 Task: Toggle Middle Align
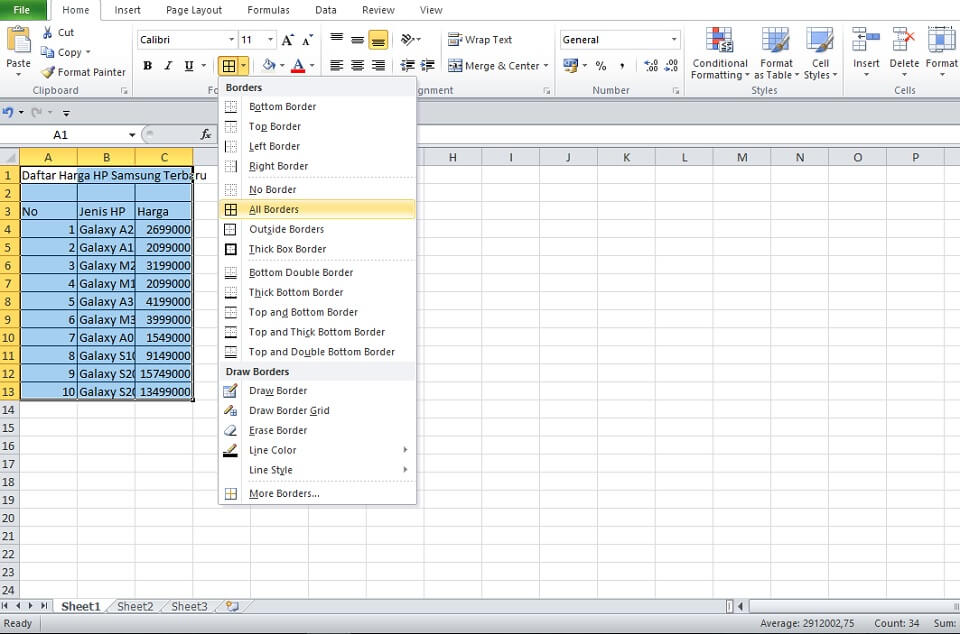(x=358, y=40)
